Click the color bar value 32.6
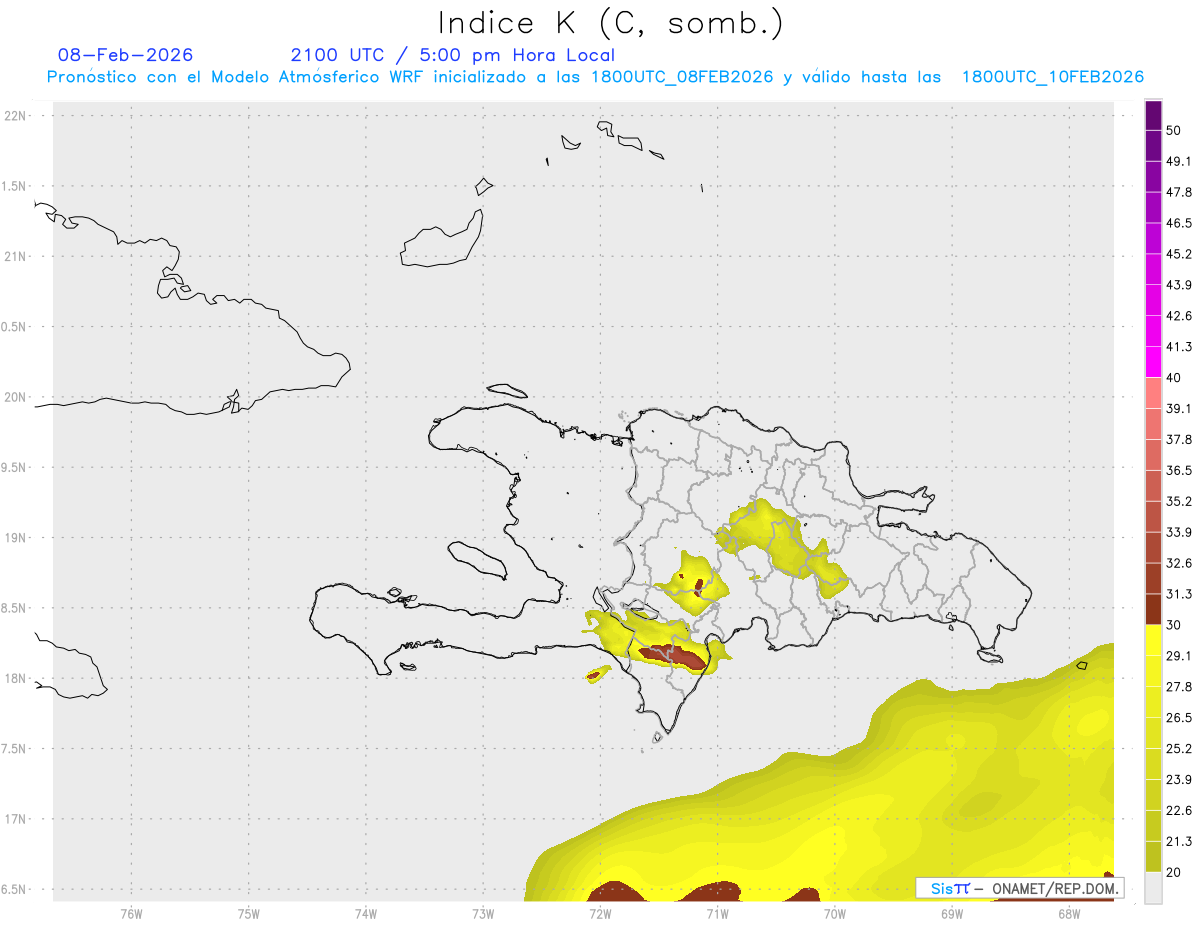The image size is (1200, 927). coord(1178,563)
